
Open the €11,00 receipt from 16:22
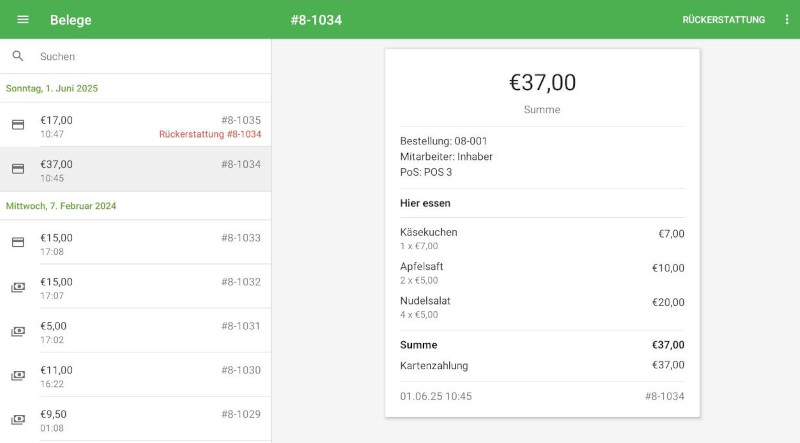[130, 375]
